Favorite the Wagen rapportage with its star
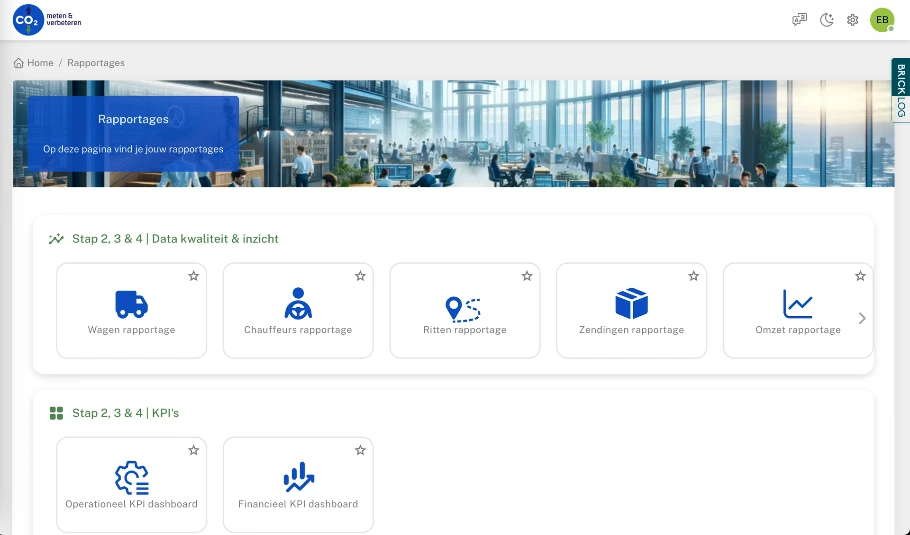 click(x=194, y=276)
